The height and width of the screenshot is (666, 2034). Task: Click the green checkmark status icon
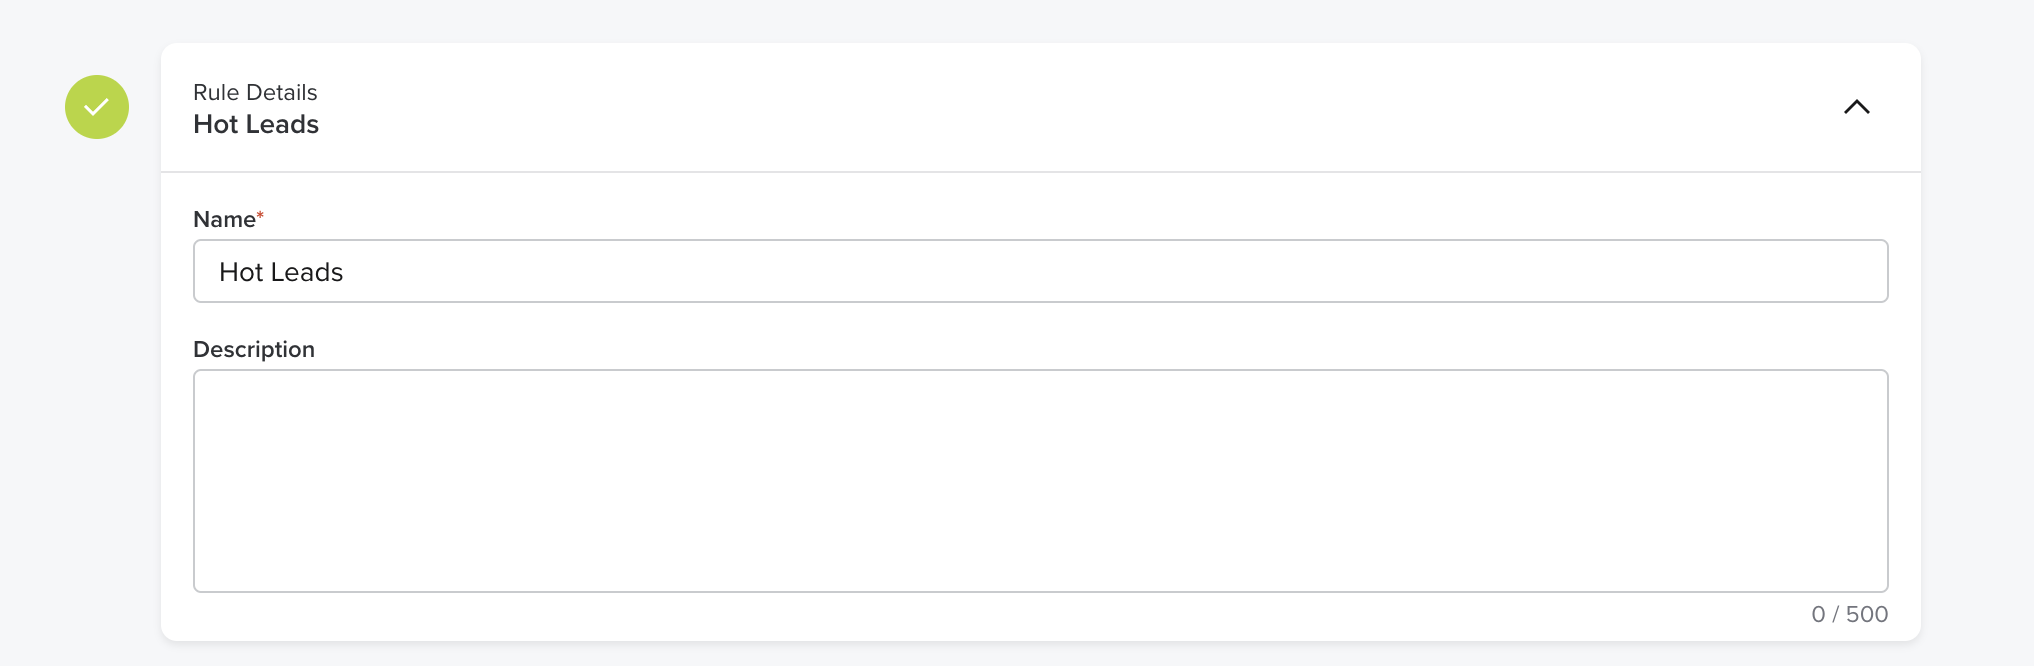pos(97,107)
